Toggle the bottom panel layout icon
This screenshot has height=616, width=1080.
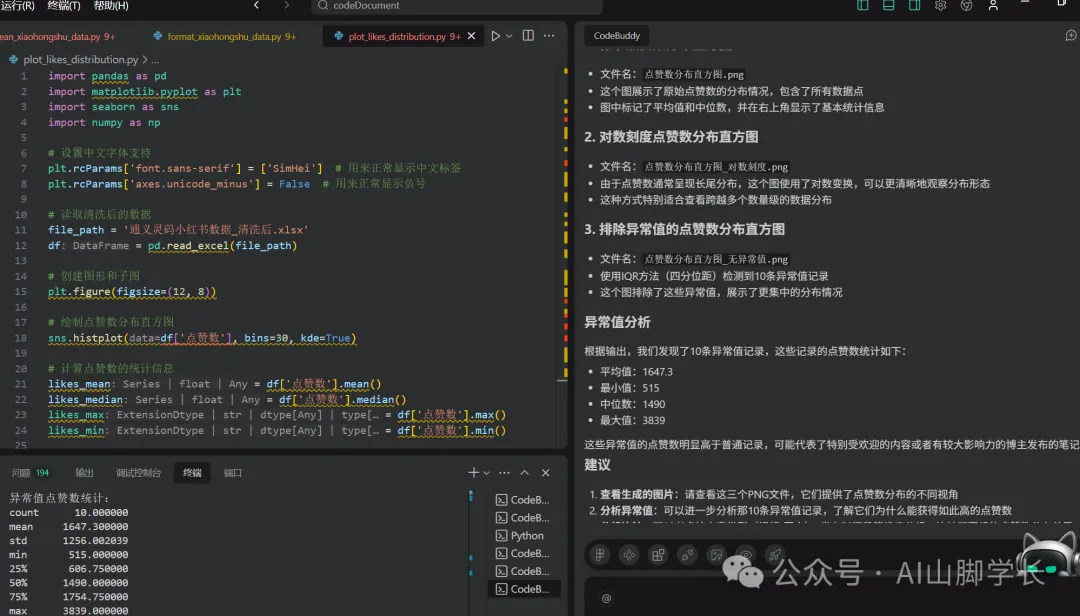click(889, 6)
